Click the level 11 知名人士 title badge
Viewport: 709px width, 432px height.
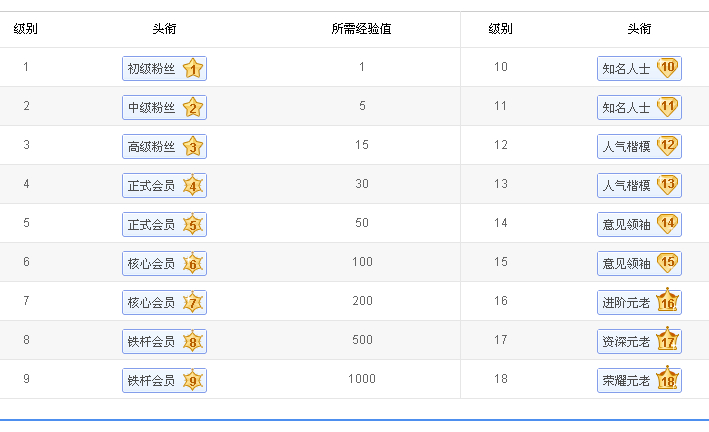(x=639, y=107)
